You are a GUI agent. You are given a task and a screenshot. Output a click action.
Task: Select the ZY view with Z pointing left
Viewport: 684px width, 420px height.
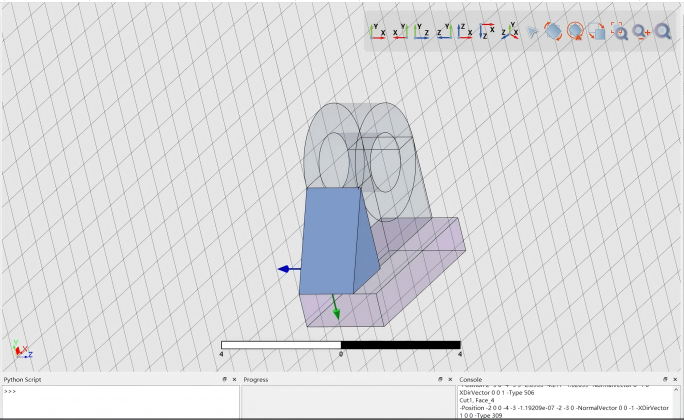tap(444, 32)
